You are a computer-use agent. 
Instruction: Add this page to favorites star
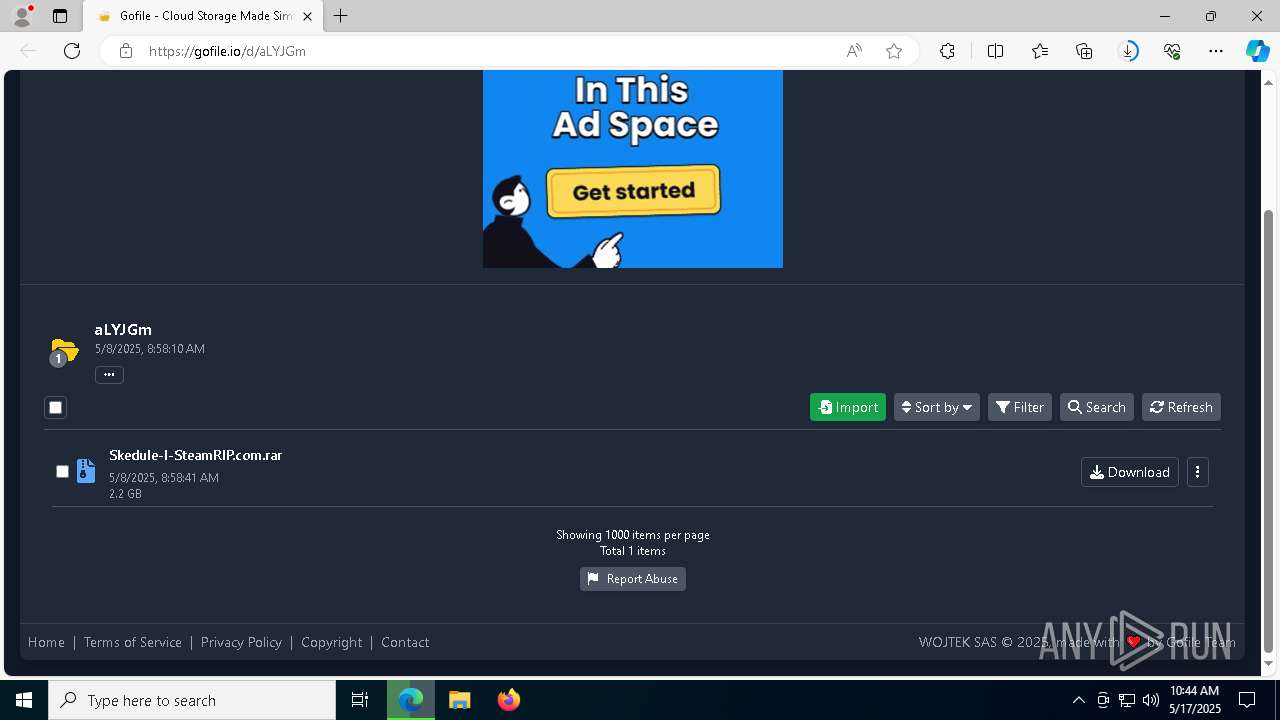point(894,51)
